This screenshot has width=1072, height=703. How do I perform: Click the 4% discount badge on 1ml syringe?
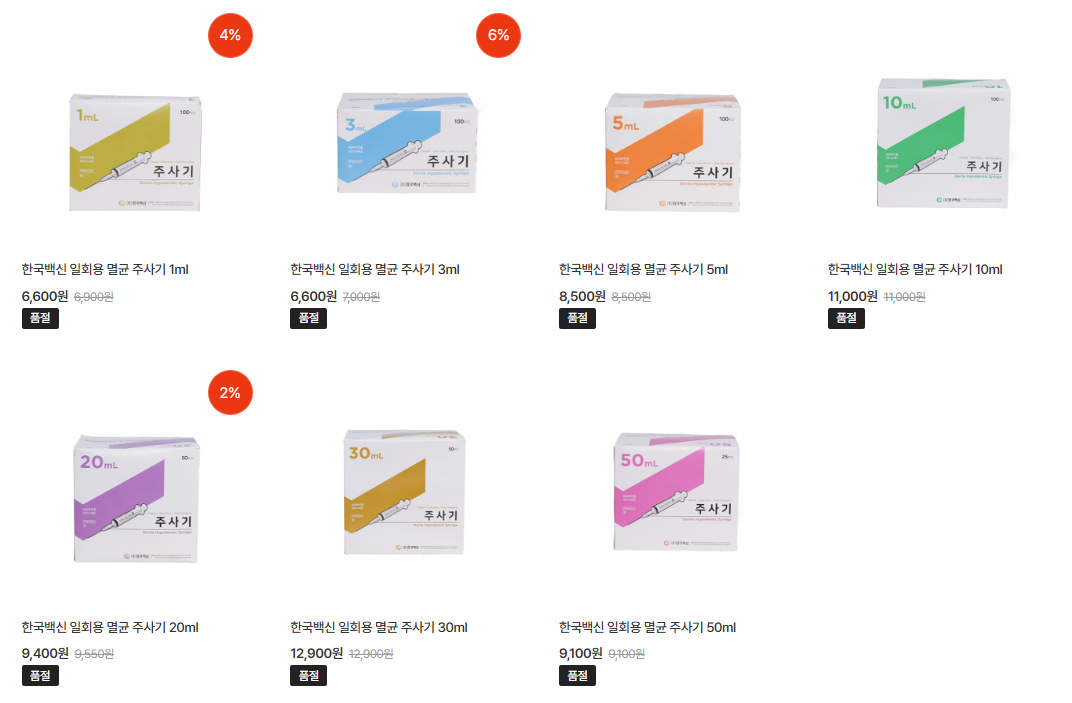pos(230,36)
